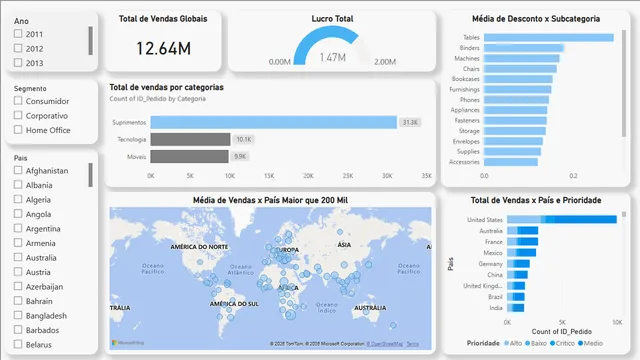640x360 pixels.
Task: Filter by Baixo priority legend swatch
Action: (x=527, y=343)
